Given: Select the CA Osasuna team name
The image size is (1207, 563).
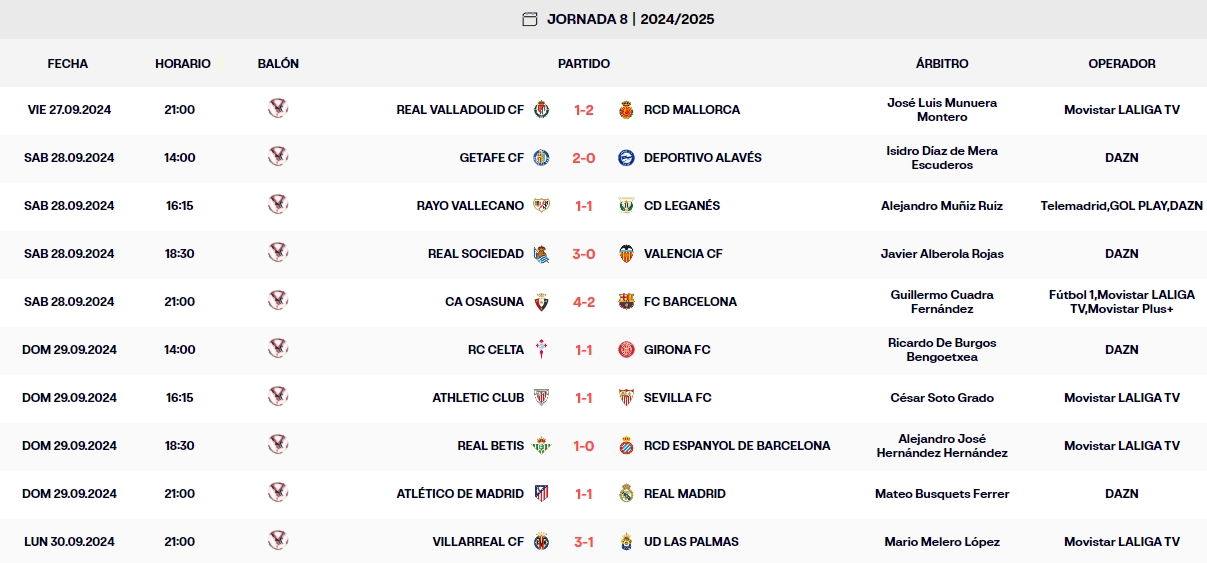Looking at the screenshot, I should pyautogui.click(x=484, y=302).
